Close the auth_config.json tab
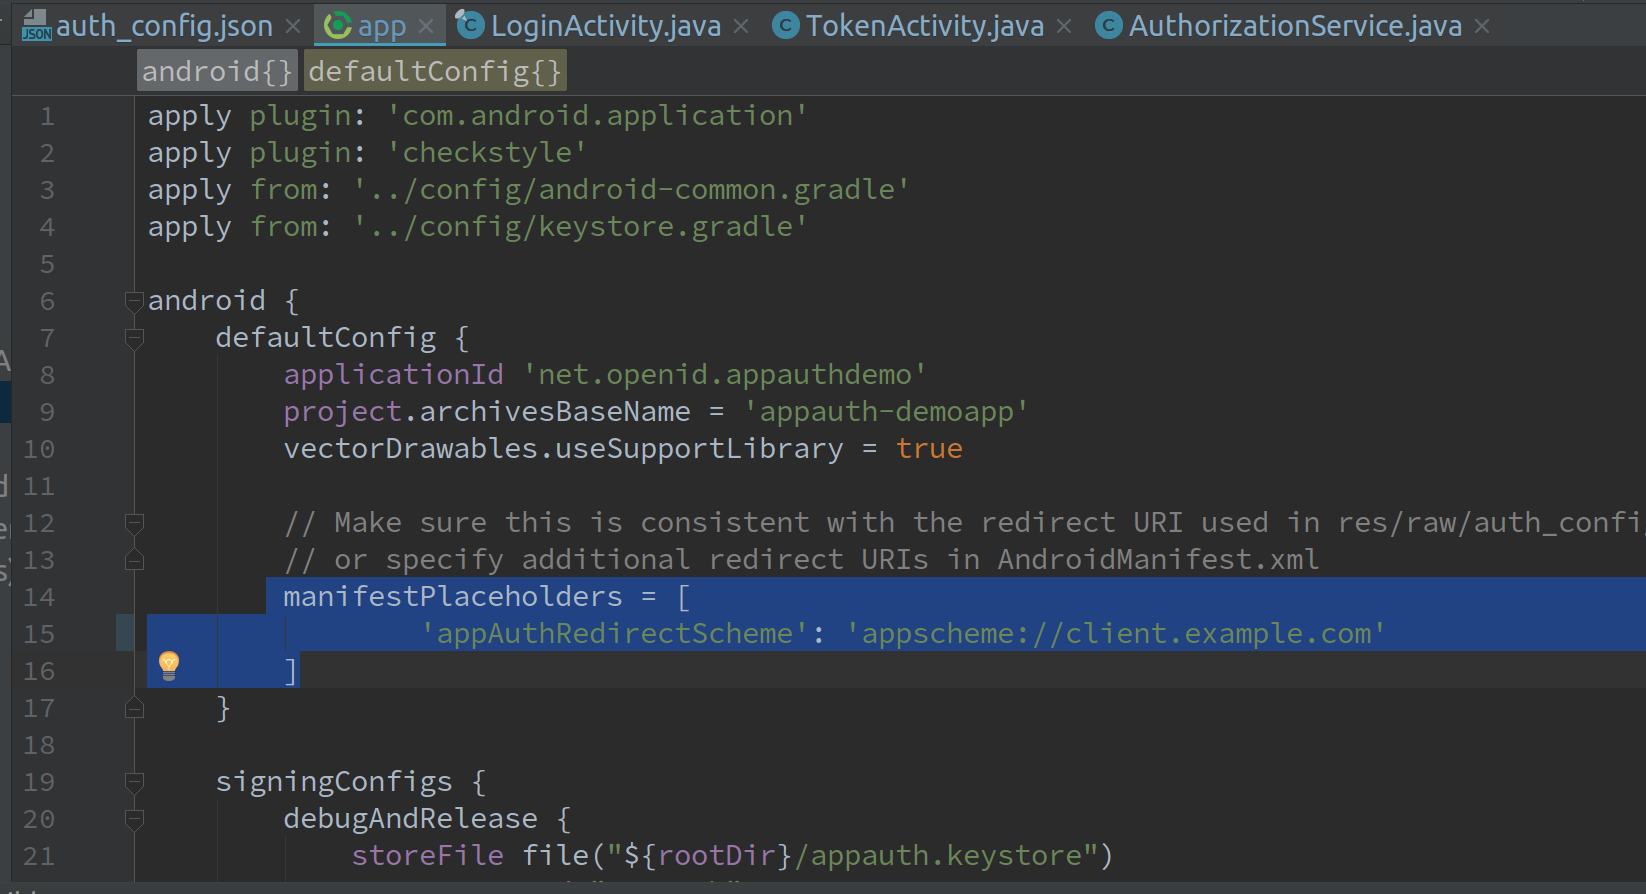The image size is (1646, 894). [293, 26]
